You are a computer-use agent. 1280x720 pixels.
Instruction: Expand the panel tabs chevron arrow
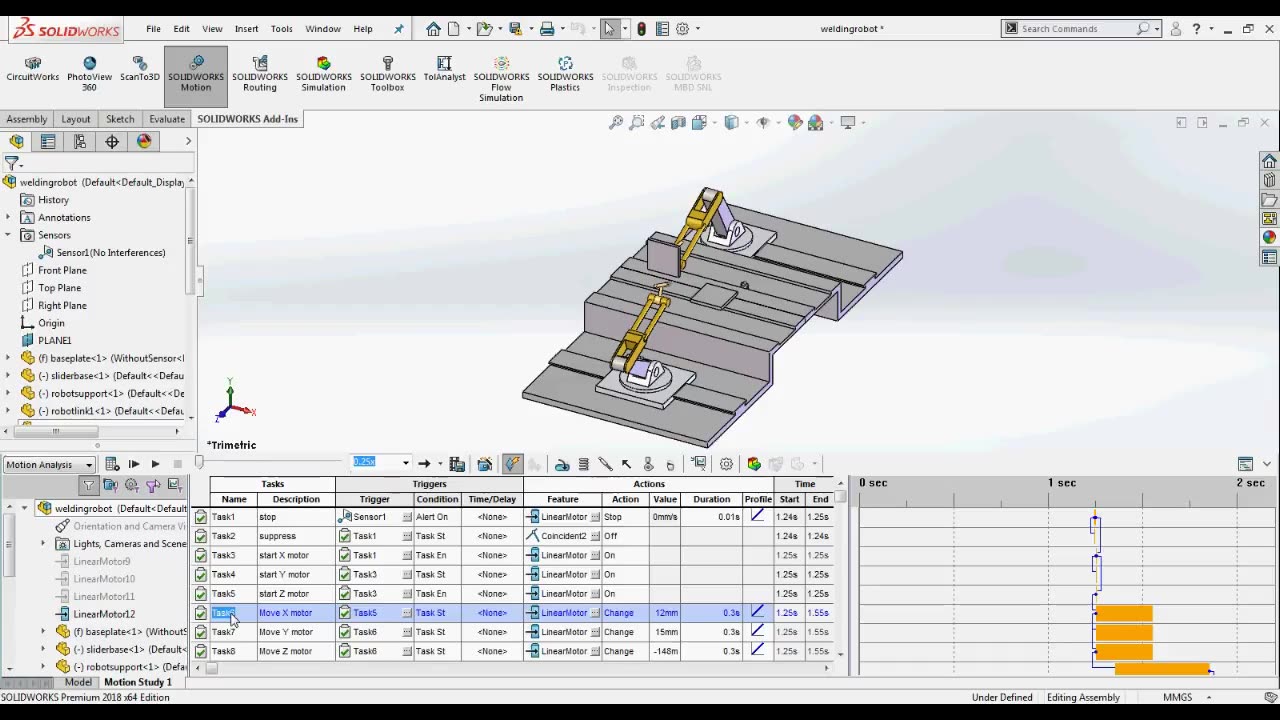pyautogui.click(x=187, y=142)
